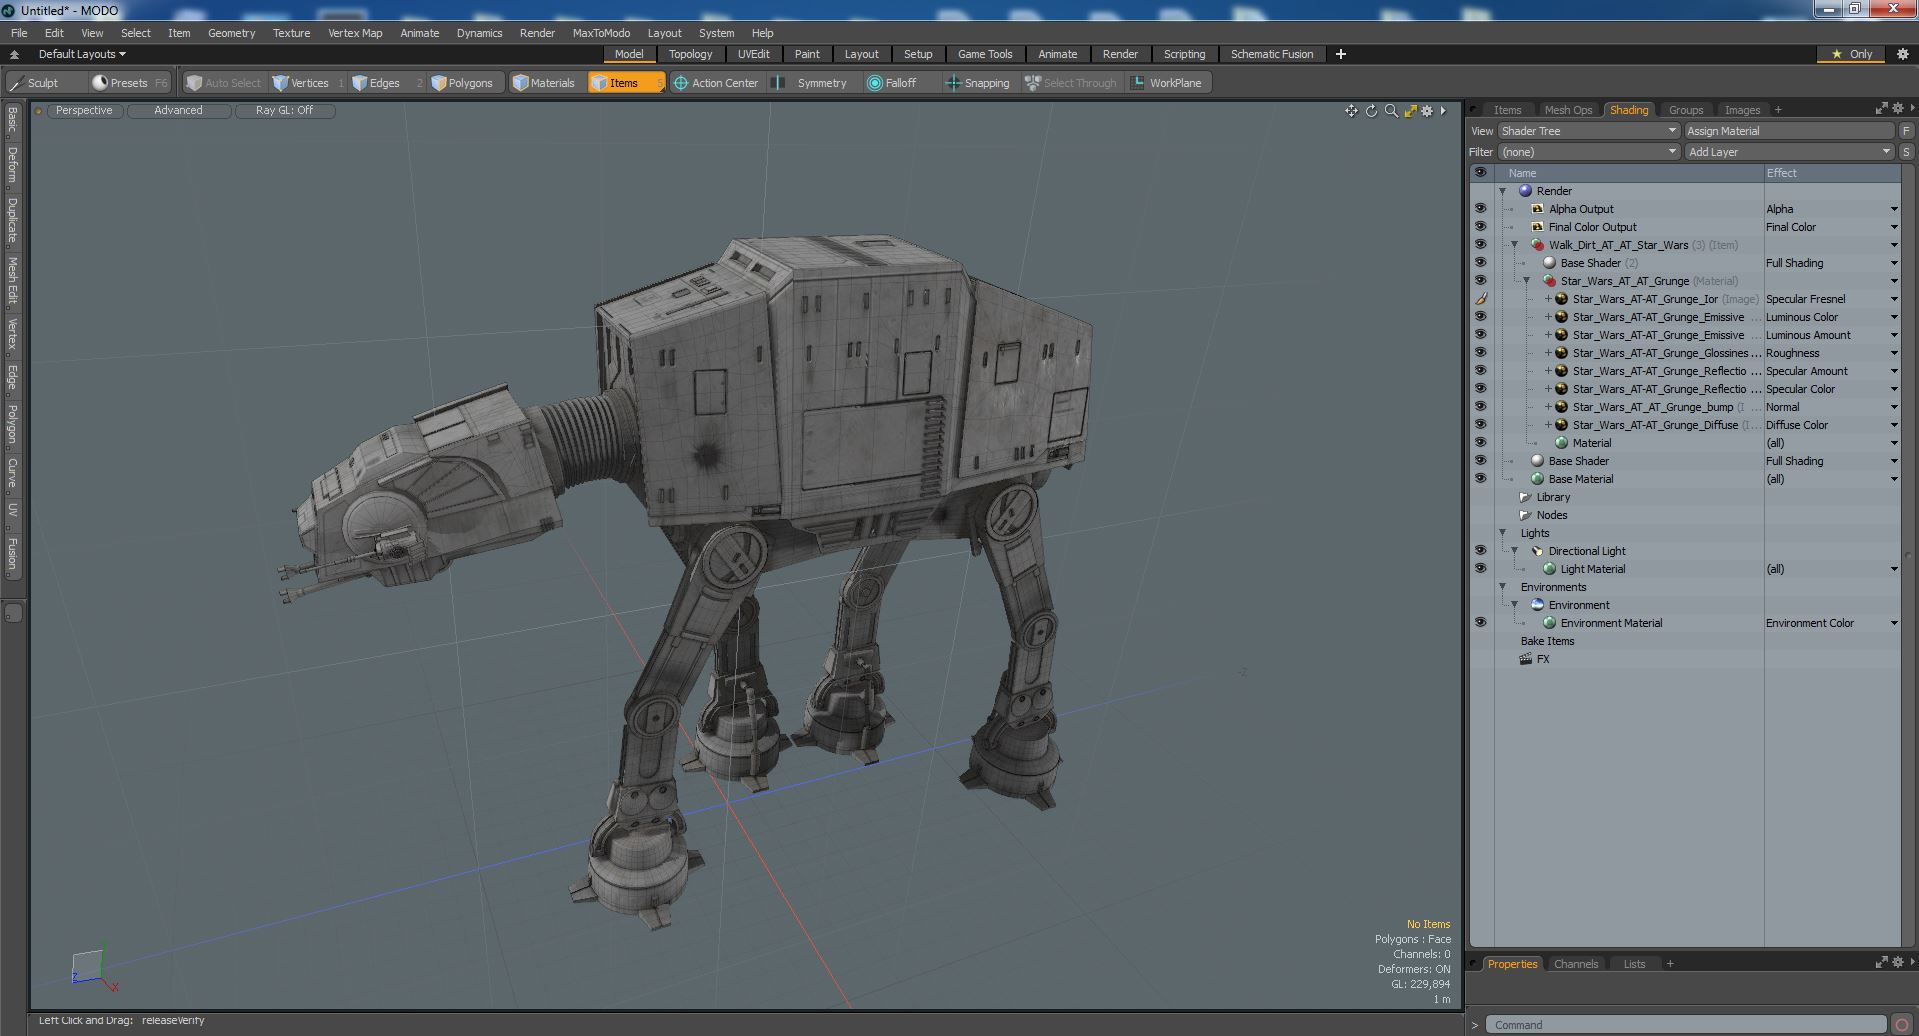Toggle visibility of Grunge_Diffuse layer
Screen dimensions: 1919x1036
tap(1480, 425)
